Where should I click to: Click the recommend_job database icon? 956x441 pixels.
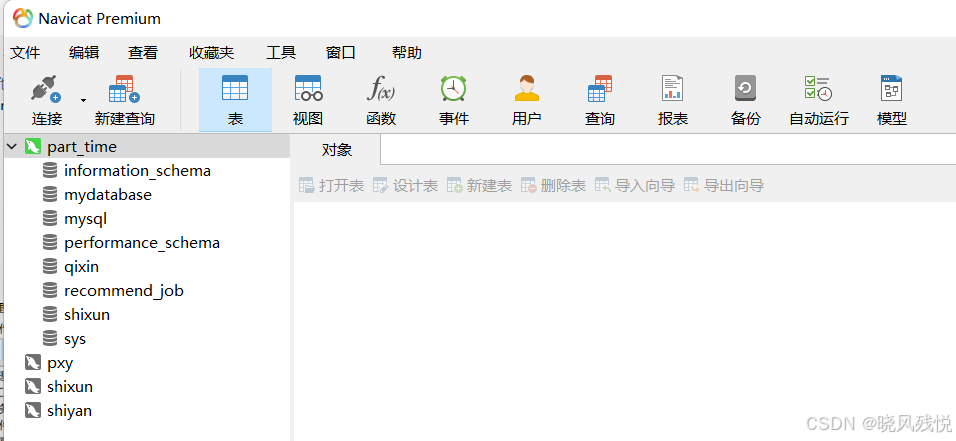pyautogui.click(x=50, y=290)
